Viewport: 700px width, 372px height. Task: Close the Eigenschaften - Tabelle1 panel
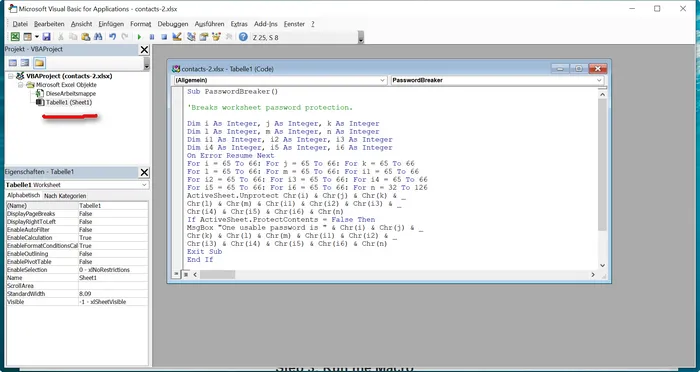pyautogui.click(x=144, y=172)
